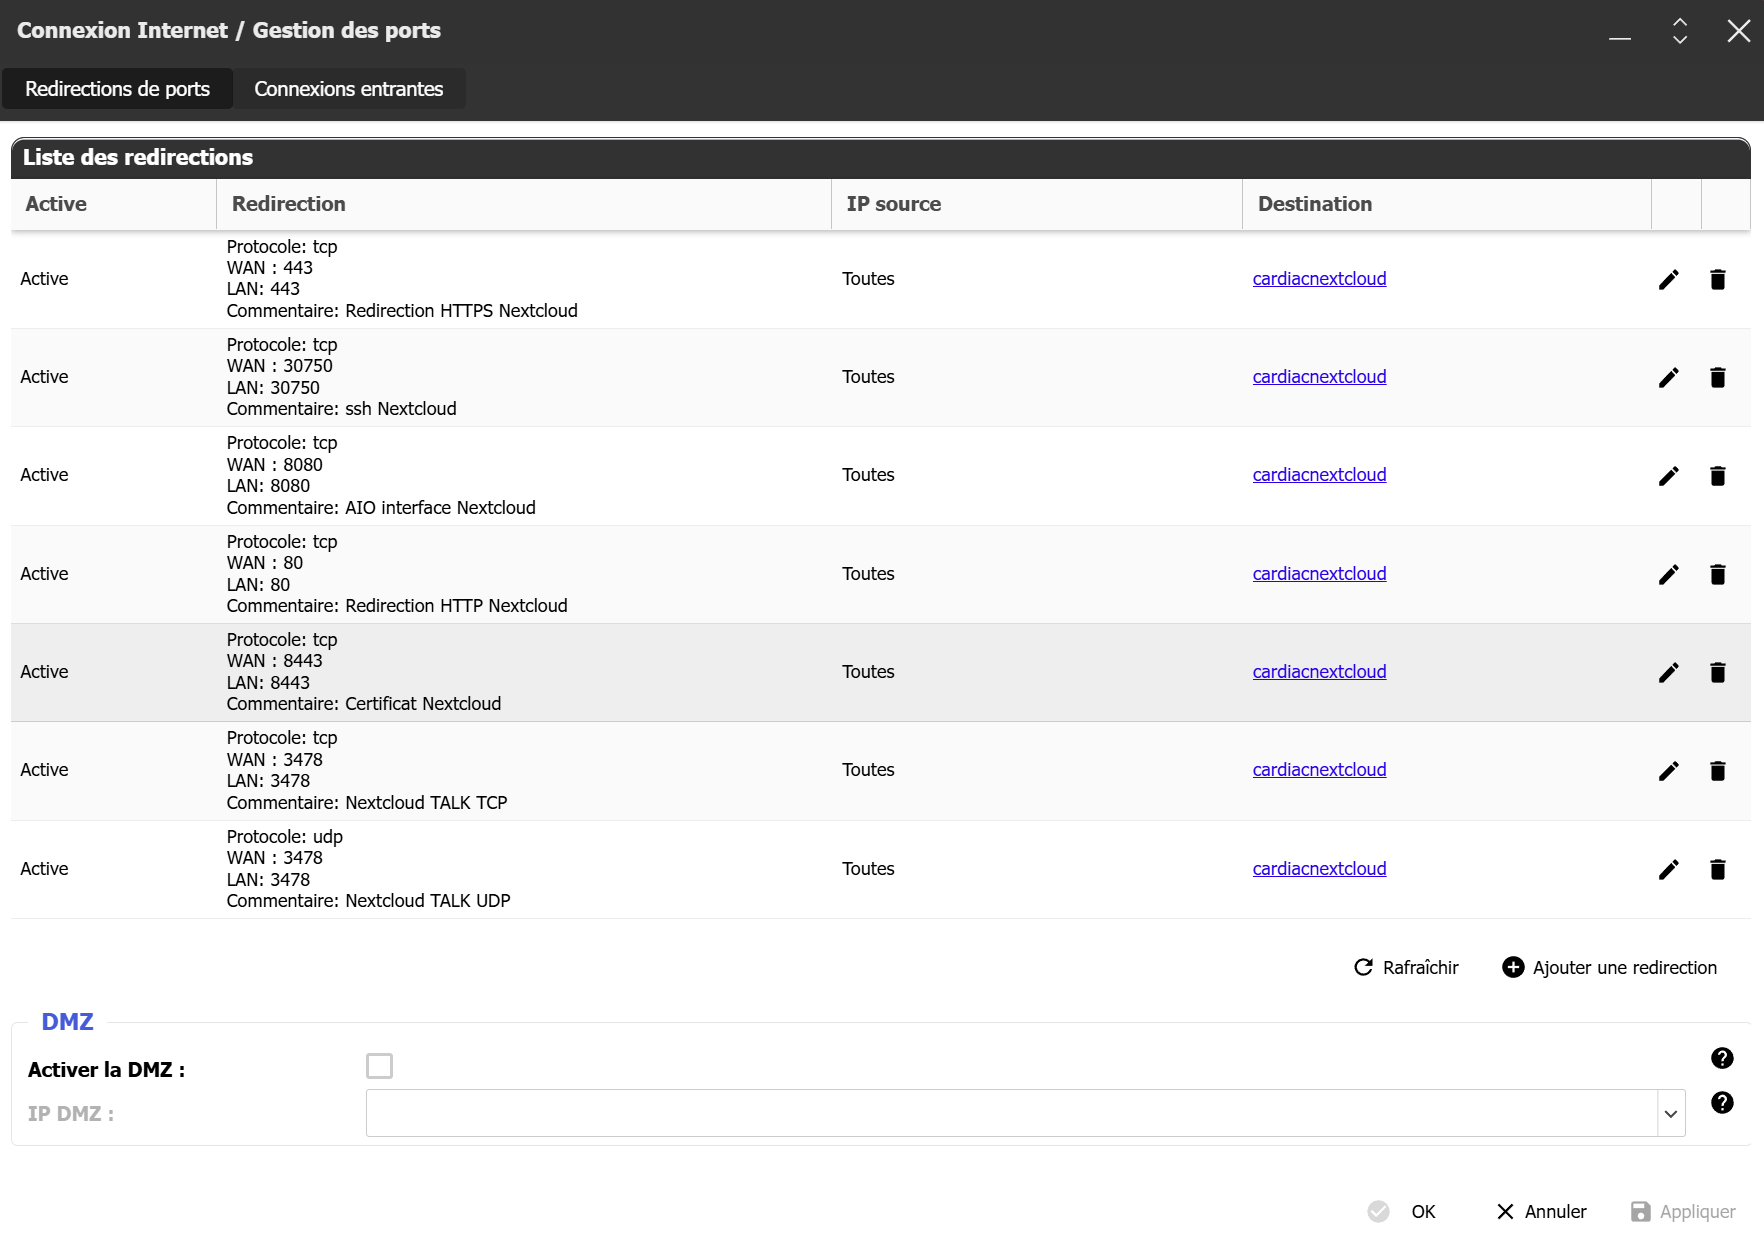Delete the Redirection HTTPS Nextcloud rule
1764x1235 pixels.
click(1717, 280)
